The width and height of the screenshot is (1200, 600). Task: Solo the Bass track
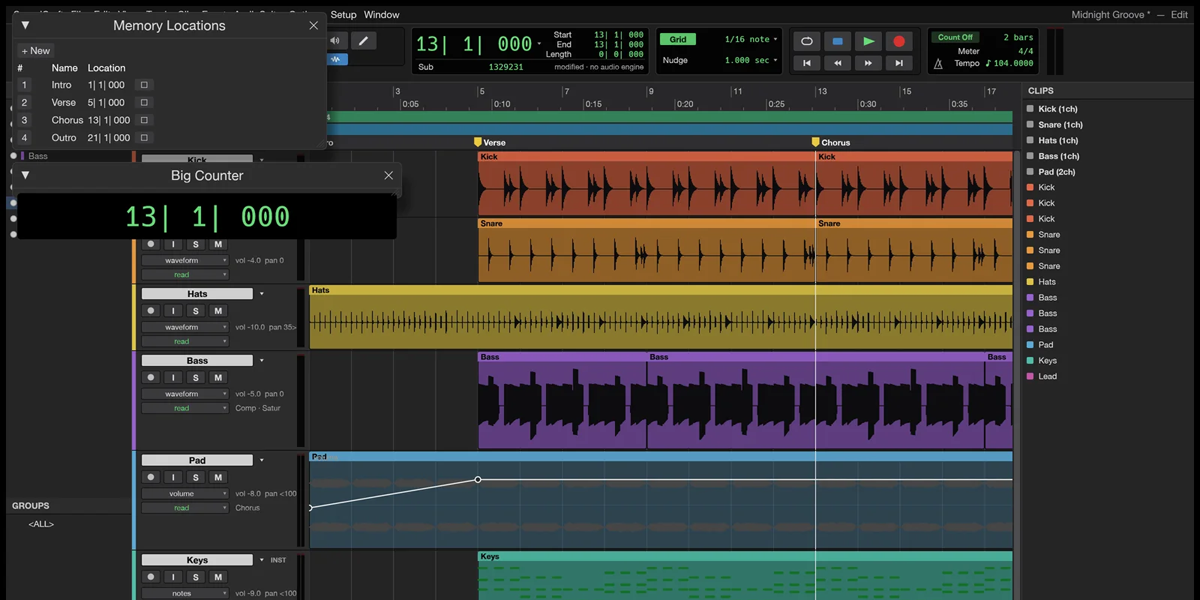coord(196,378)
